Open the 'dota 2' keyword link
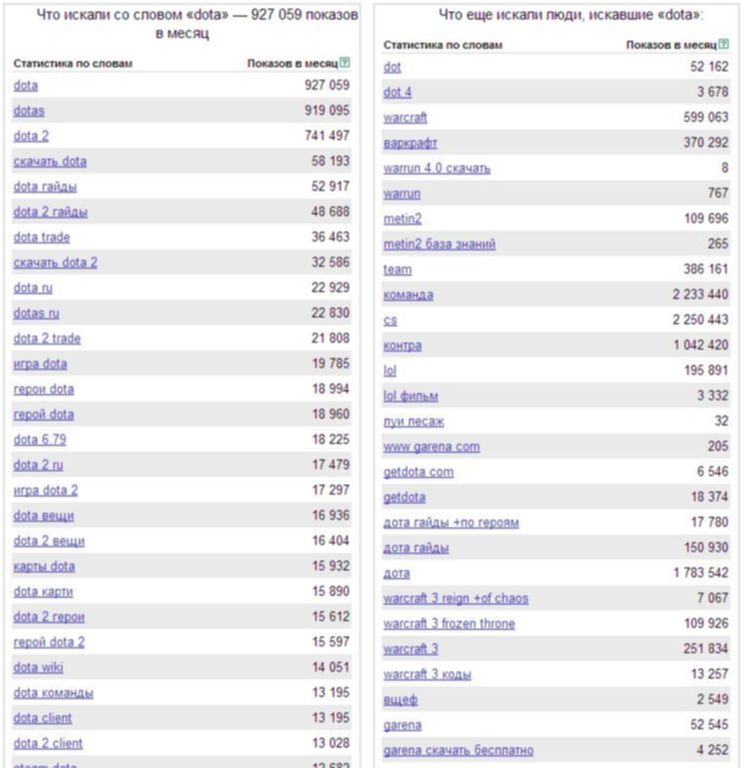 pos(31,136)
